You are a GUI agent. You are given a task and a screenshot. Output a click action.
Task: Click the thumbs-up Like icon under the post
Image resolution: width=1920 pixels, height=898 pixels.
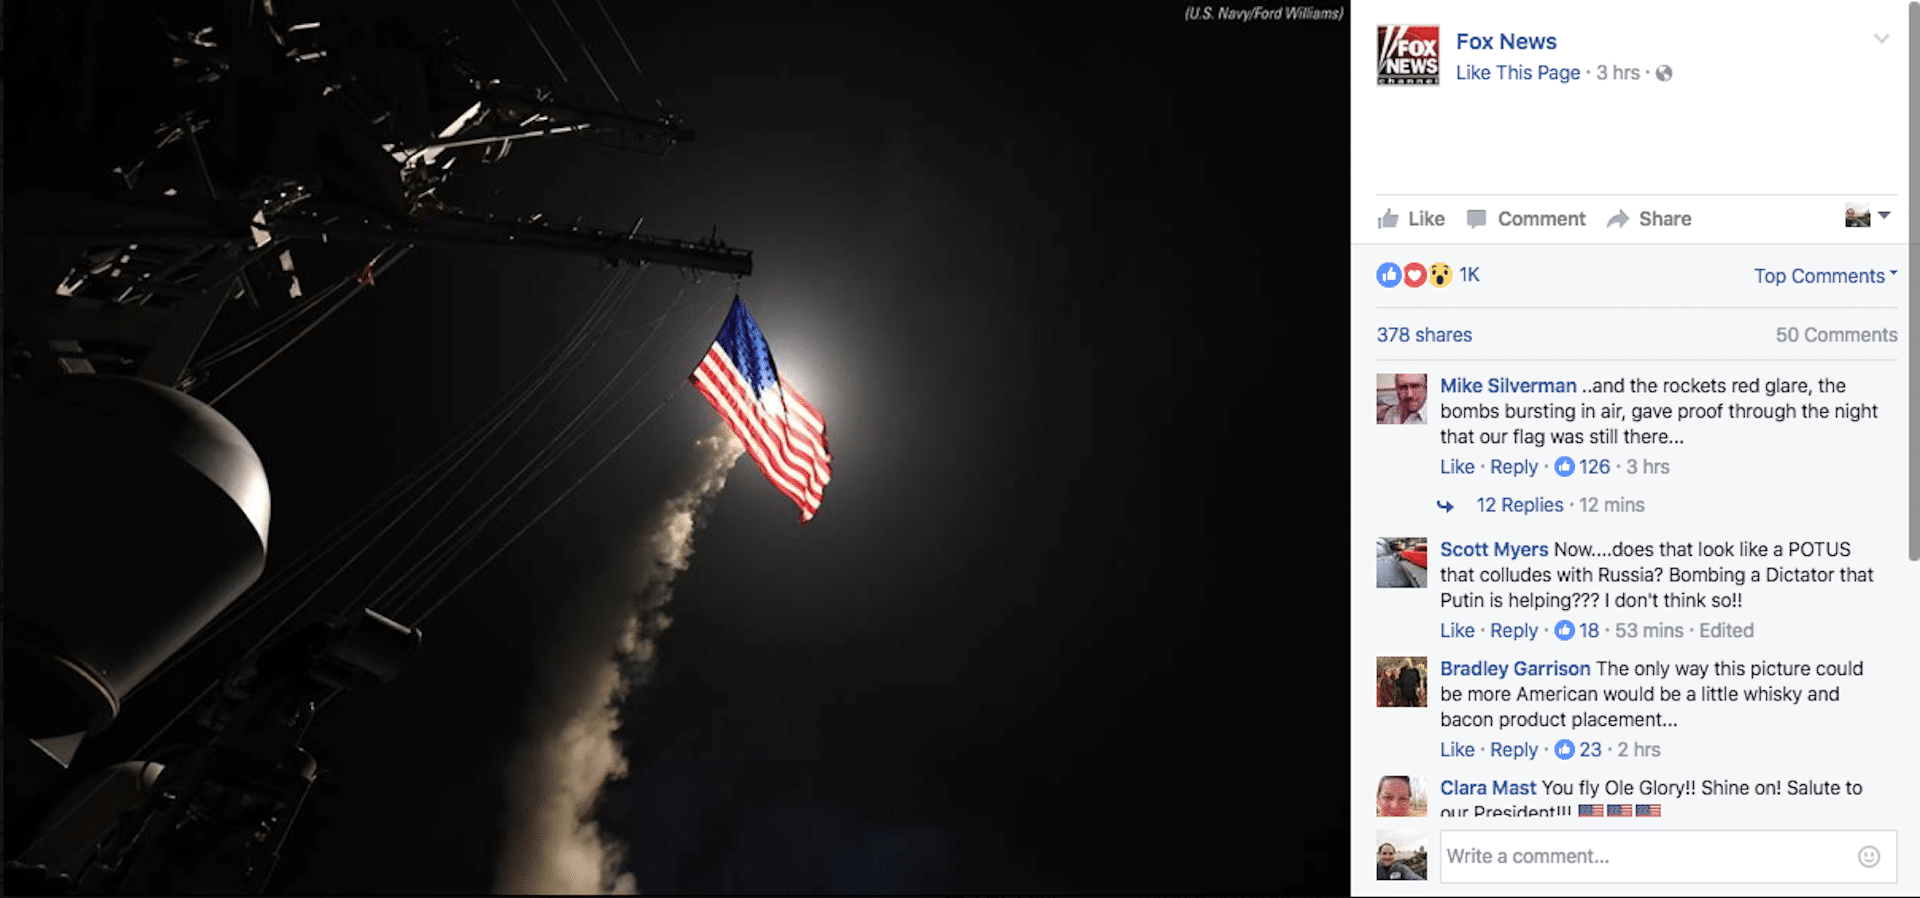pos(1388,219)
